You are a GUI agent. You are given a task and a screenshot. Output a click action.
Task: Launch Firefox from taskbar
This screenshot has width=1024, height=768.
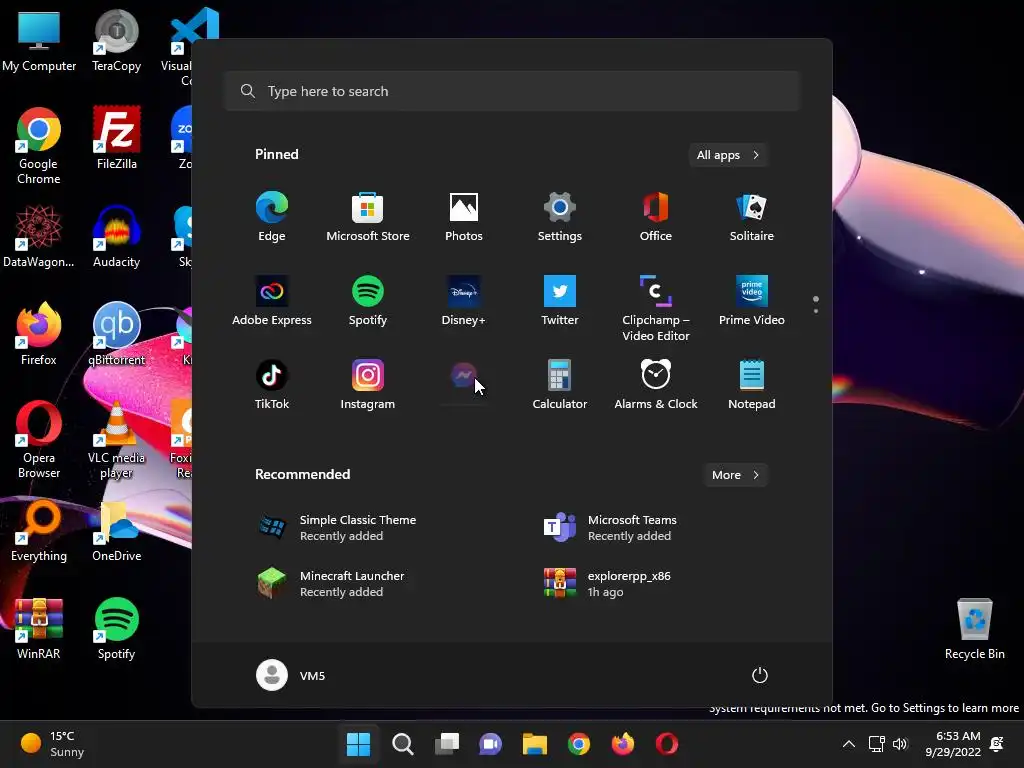click(x=622, y=744)
